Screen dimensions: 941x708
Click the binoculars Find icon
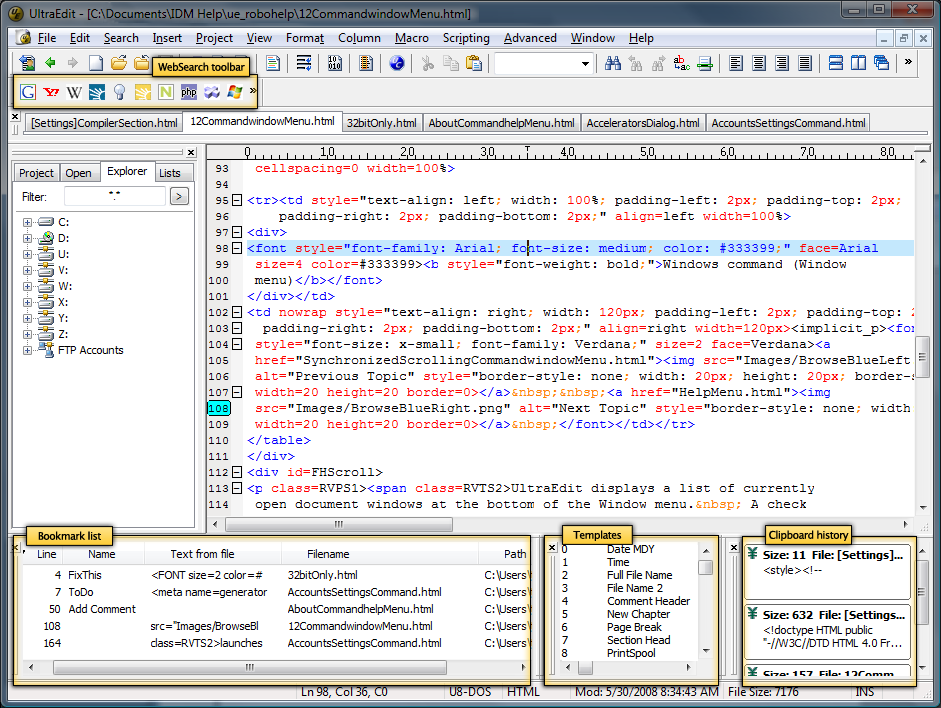(x=613, y=63)
